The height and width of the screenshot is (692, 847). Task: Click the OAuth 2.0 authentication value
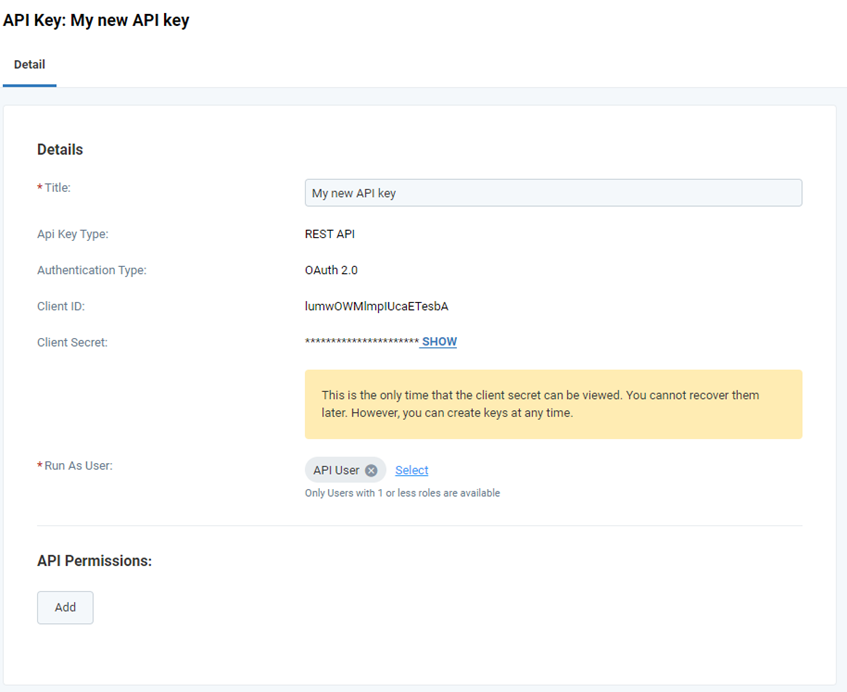[x=331, y=270]
